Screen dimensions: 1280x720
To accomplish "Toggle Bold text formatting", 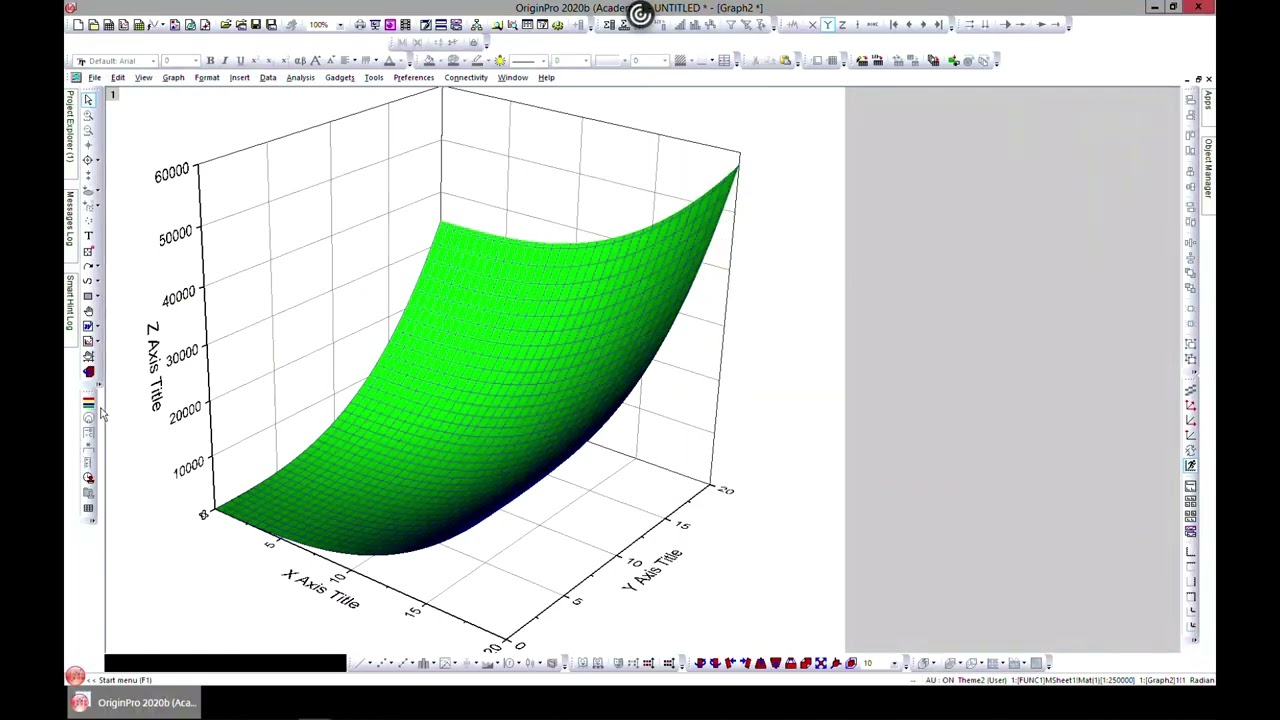I will [x=210, y=61].
